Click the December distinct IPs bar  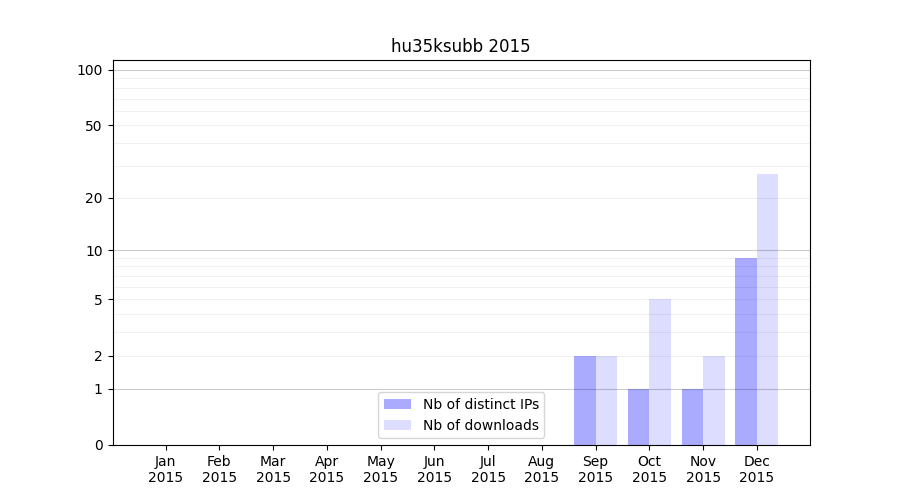(746, 352)
